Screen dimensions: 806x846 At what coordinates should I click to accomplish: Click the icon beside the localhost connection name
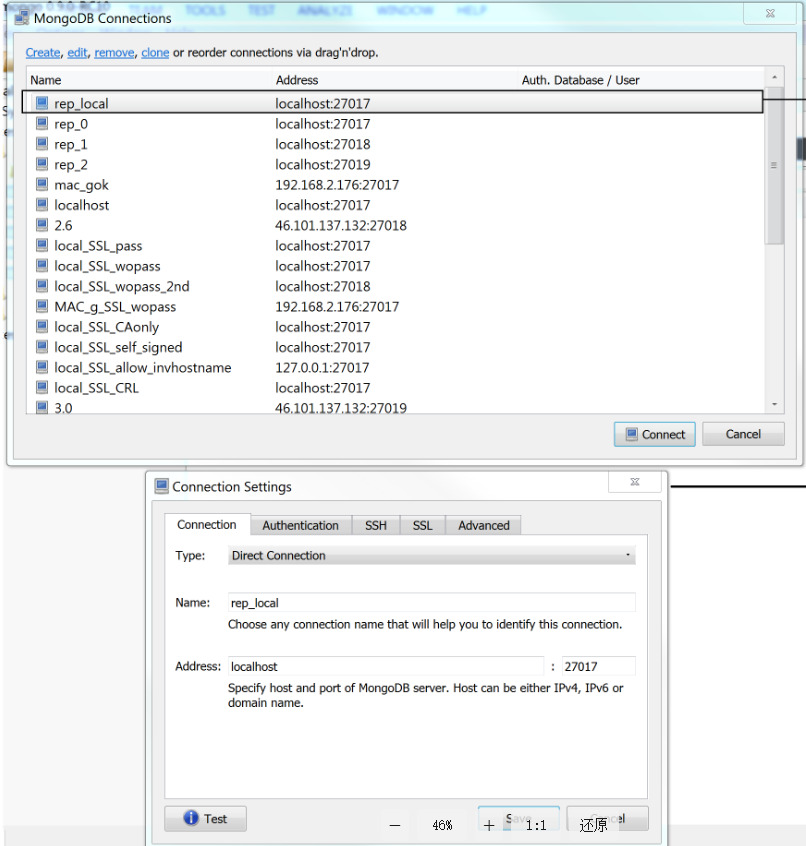click(x=42, y=204)
